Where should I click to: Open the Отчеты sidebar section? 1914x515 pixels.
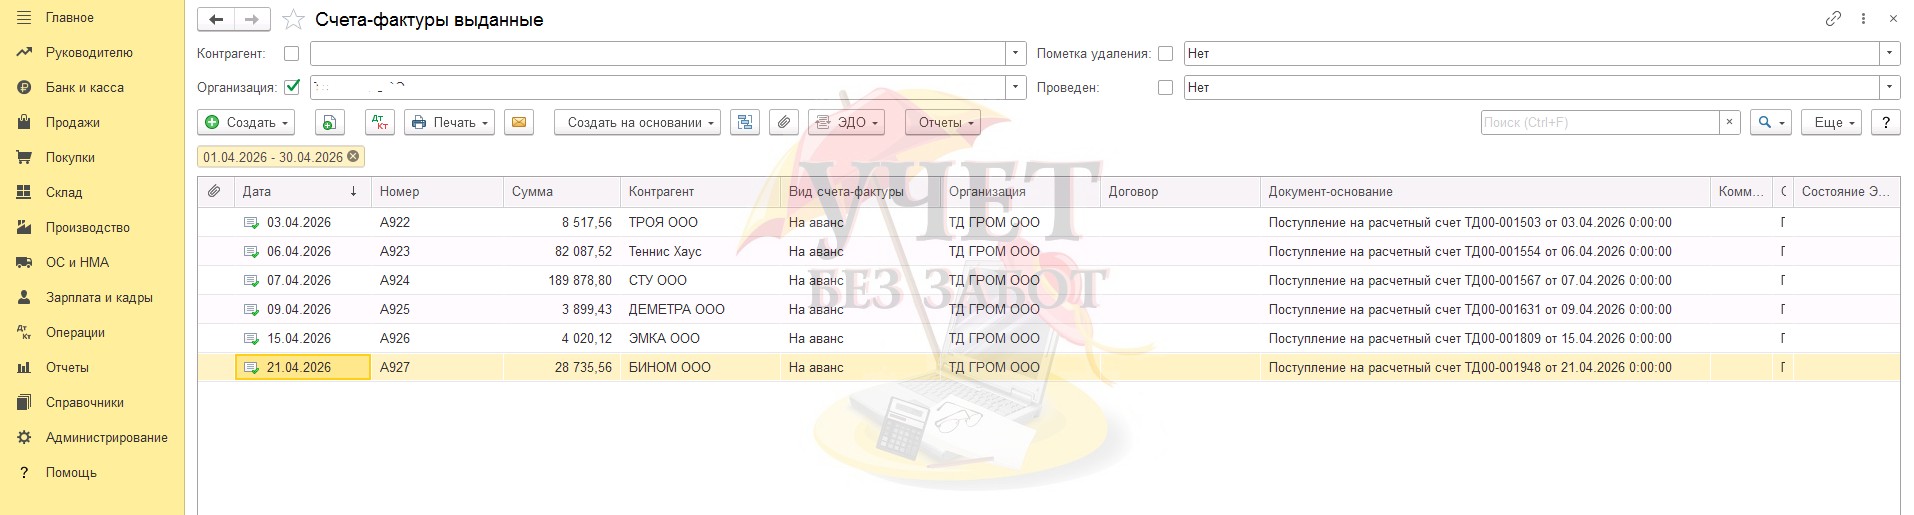pos(67,368)
